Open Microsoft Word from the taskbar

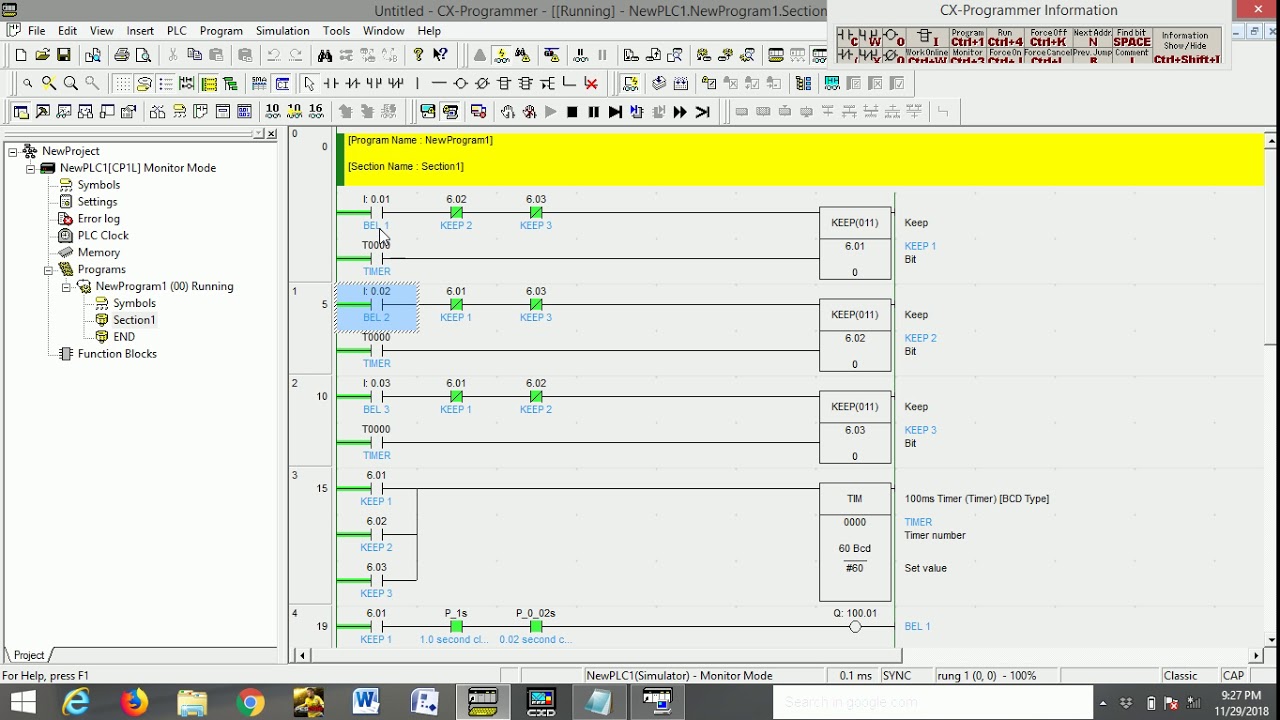click(366, 702)
